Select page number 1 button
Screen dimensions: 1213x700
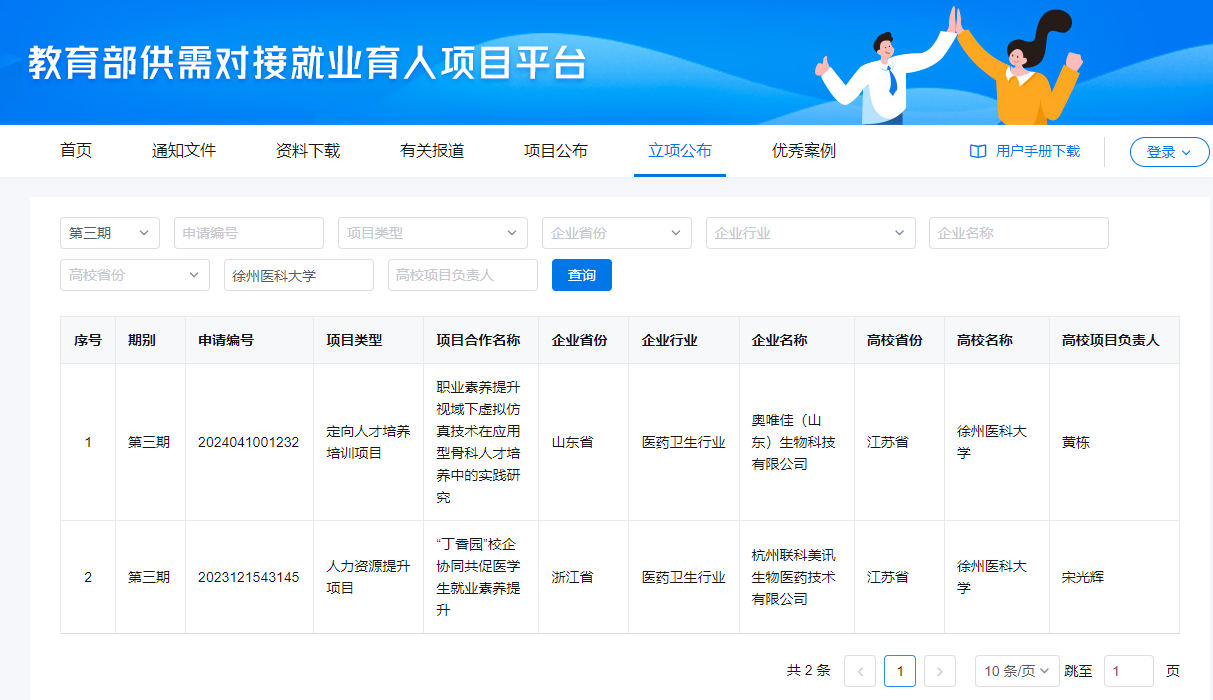pos(900,671)
